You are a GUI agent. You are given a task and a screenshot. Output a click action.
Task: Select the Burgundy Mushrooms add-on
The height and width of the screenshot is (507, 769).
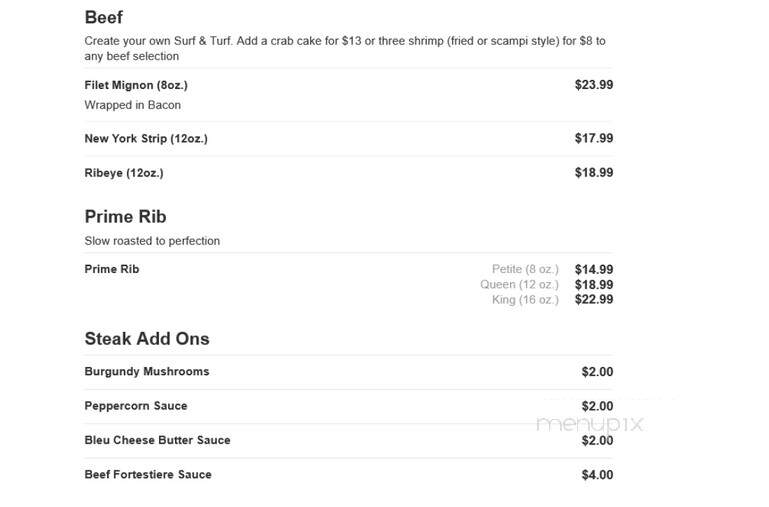click(147, 372)
